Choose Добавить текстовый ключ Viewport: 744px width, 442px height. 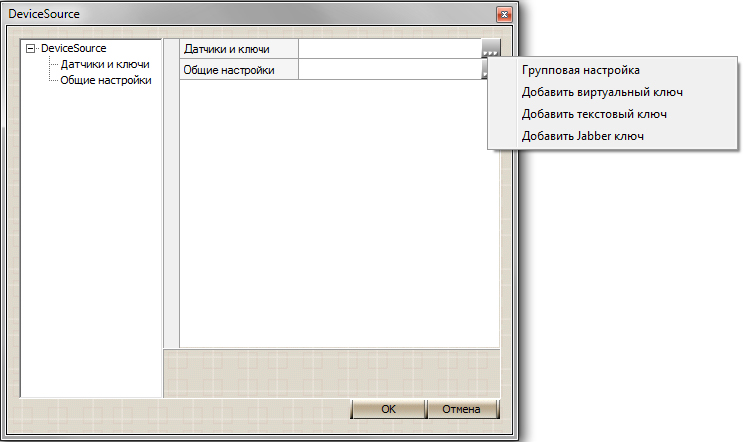coord(594,114)
